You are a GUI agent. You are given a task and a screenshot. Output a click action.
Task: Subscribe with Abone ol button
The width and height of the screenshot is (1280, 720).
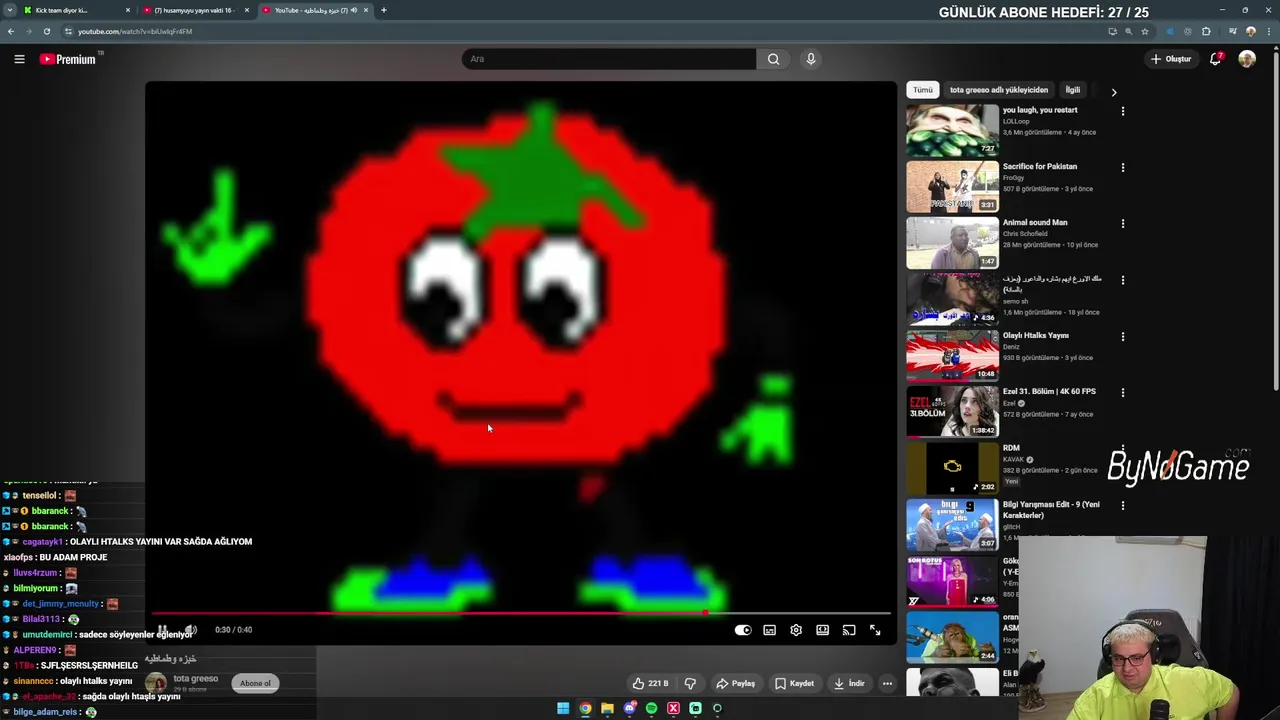click(255, 683)
